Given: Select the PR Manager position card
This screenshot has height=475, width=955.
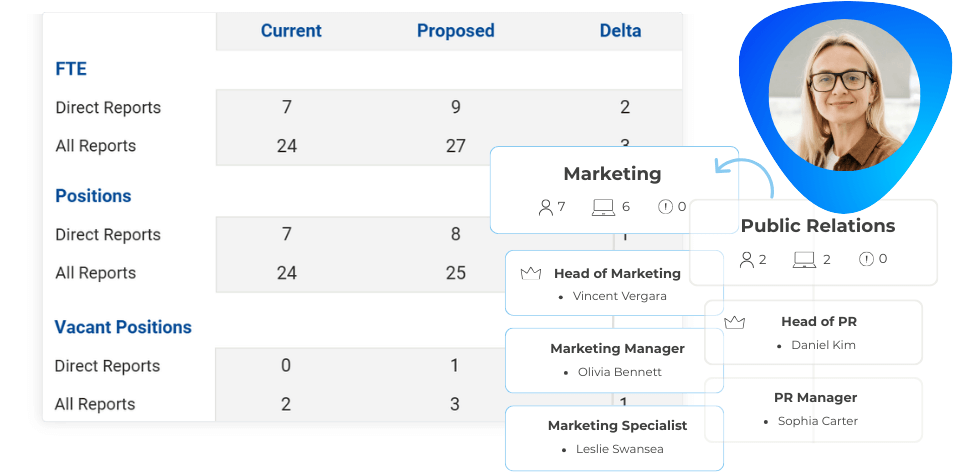Looking at the screenshot, I should pyautogui.click(x=815, y=409).
